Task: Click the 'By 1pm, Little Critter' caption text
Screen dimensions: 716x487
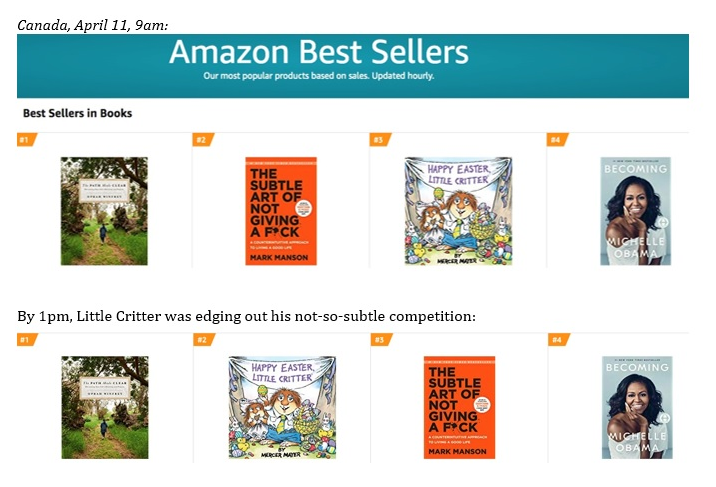Action: point(245,316)
